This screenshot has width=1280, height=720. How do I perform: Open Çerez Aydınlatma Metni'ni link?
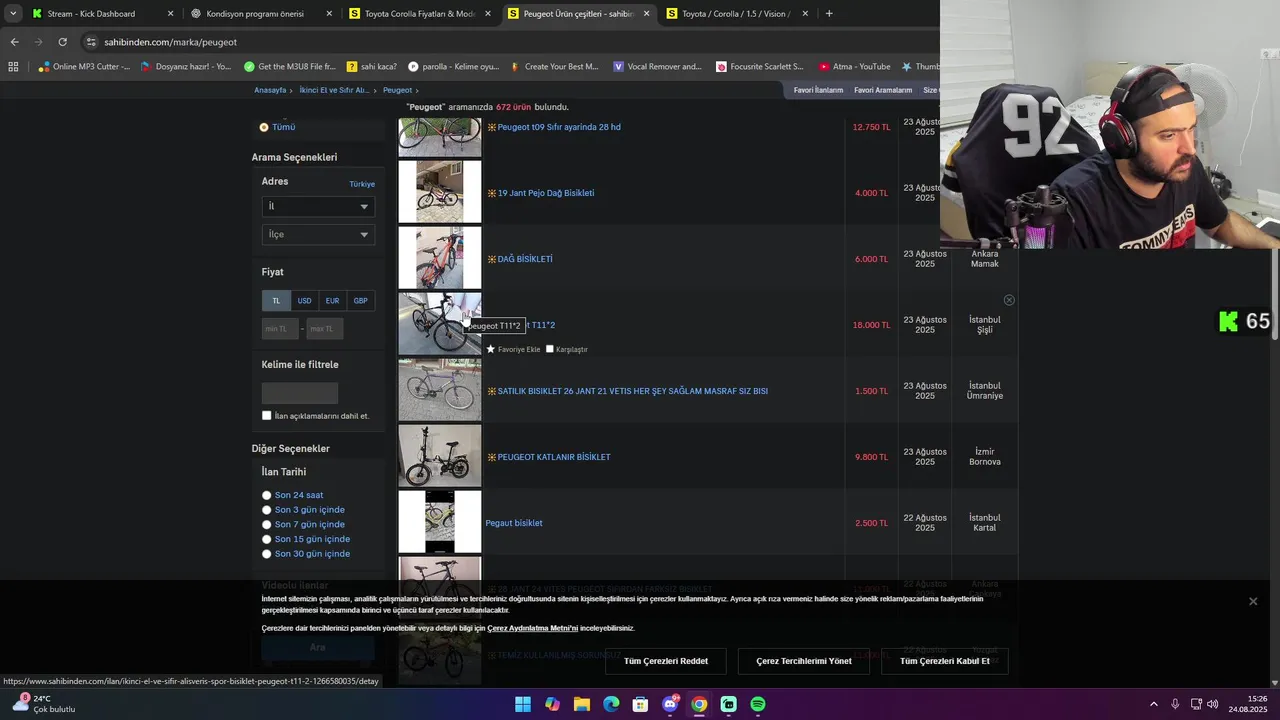pos(533,628)
